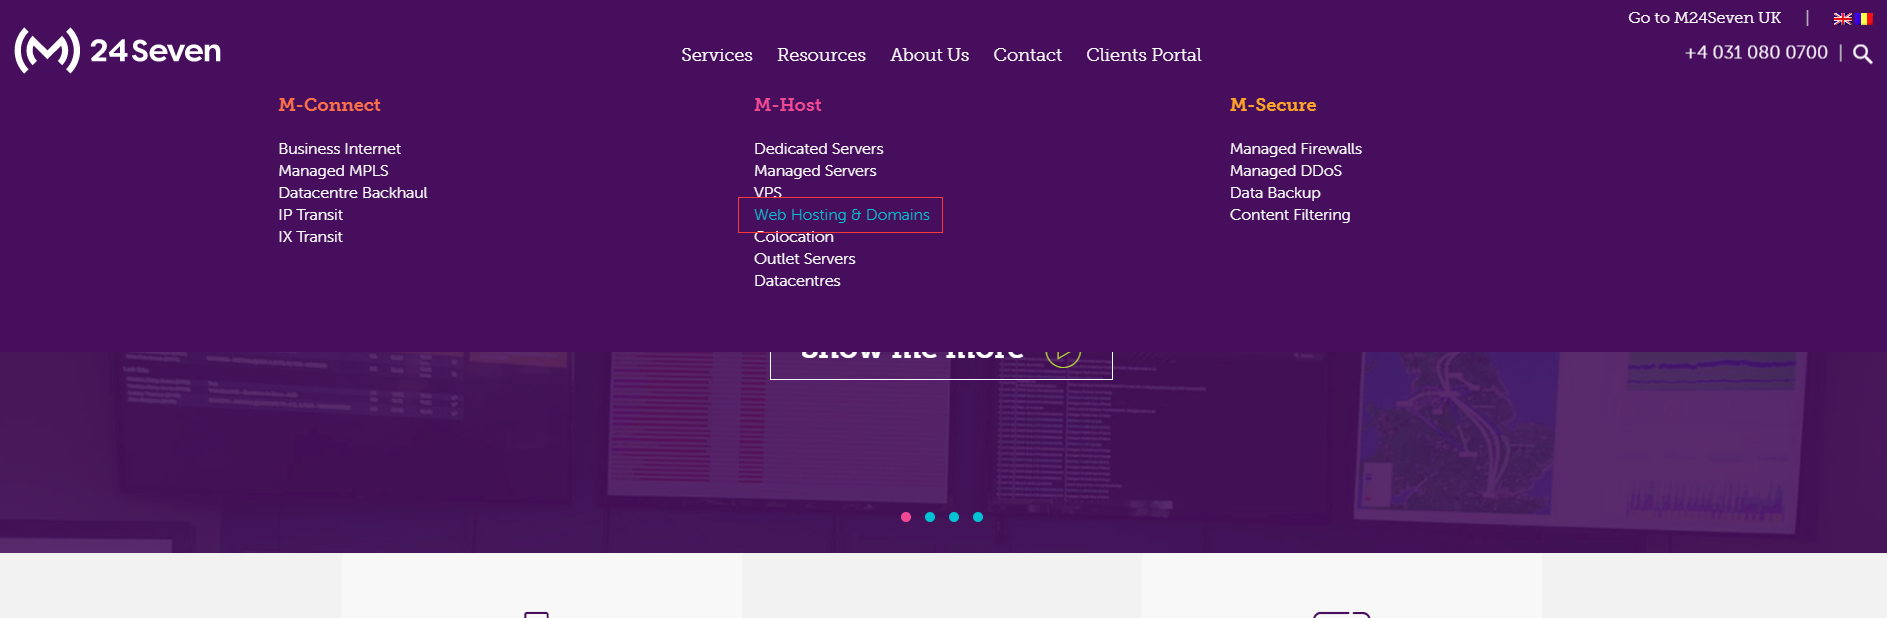Select the pink first carousel dot

click(x=906, y=517)
